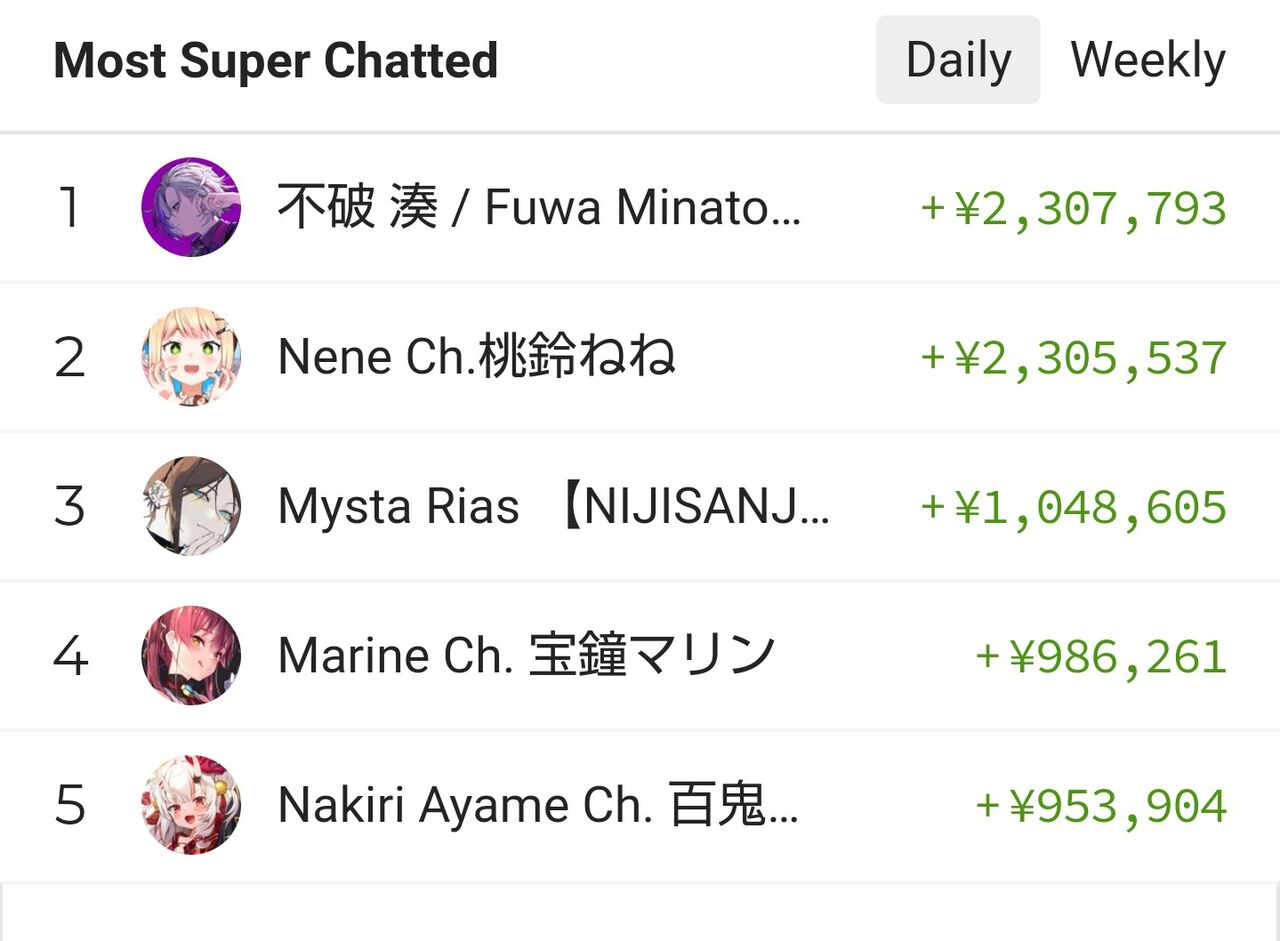This screenshot has height=941, width=1280.
Task: Click rank number 1 in the list
Action: click(70, 207)
